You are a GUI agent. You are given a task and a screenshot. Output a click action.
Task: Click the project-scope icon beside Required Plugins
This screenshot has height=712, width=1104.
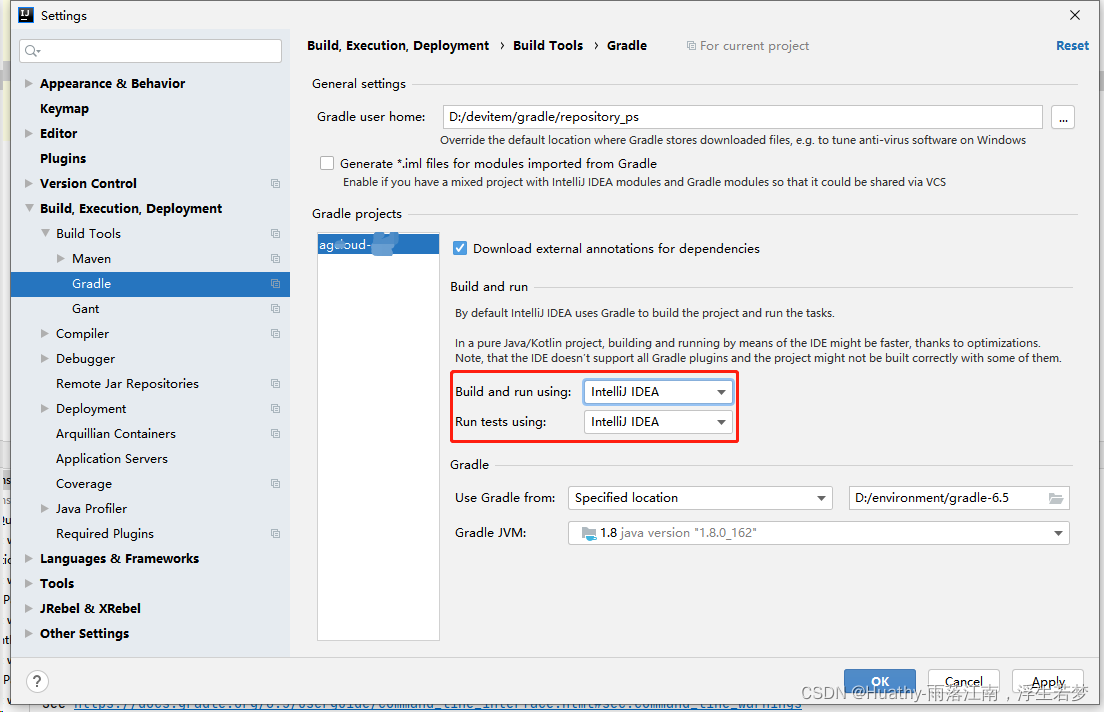pos(275,533)
